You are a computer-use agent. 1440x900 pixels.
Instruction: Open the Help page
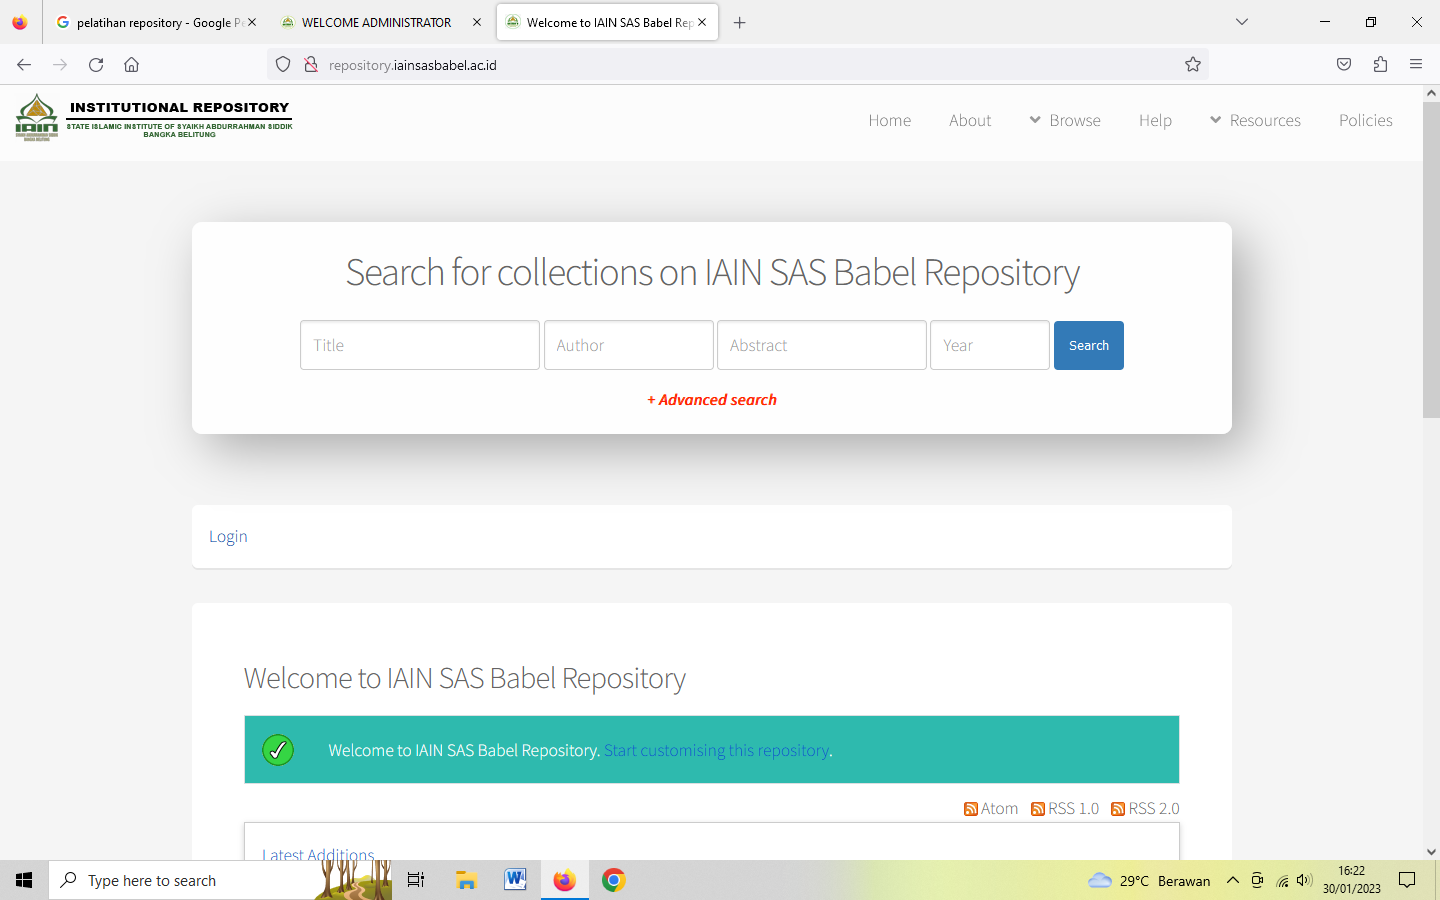1155,120
